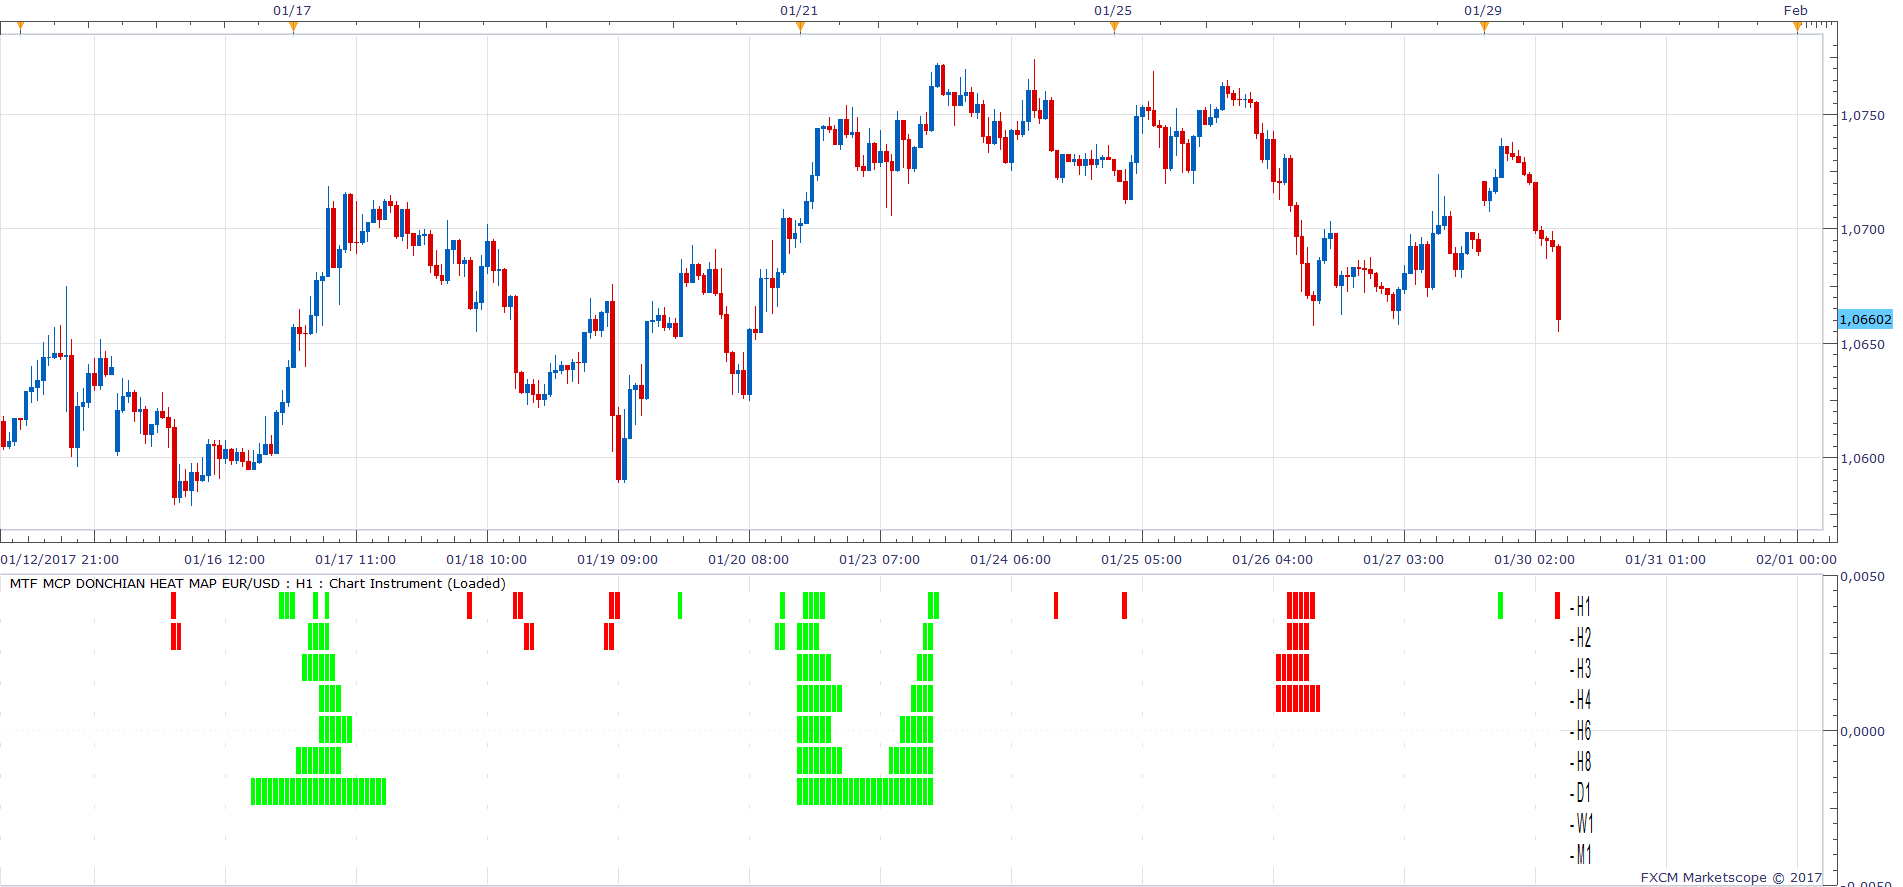The width and height of the screenshot is (1903, 887).
Task: Click the 01/18 10:00 time axis label
Action: pyautogui.click(x=487, y=560)
